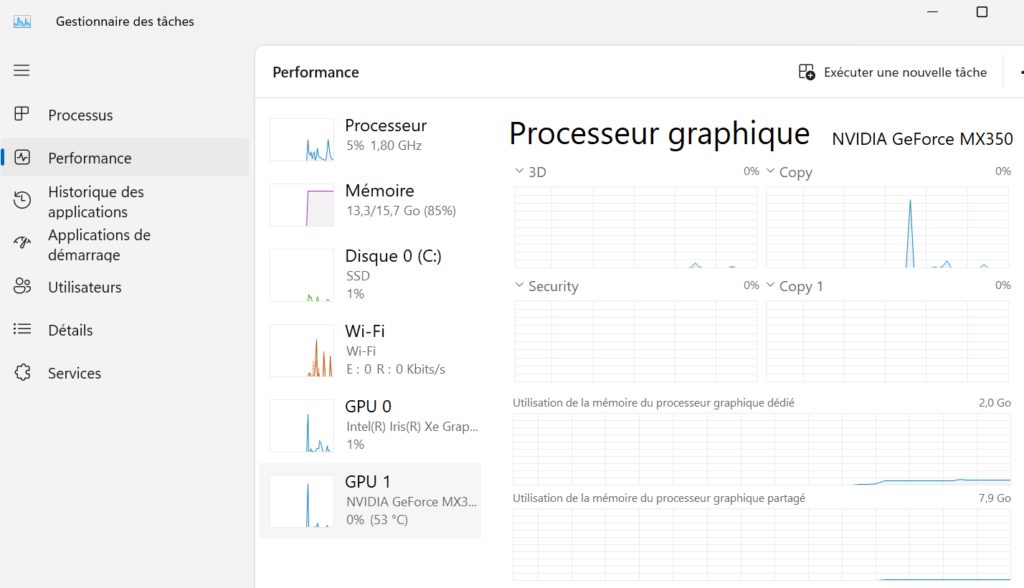Click the Task Manager app icon in title bar
This screenshot has width=1024, height=588.
(x=22, y=22)
